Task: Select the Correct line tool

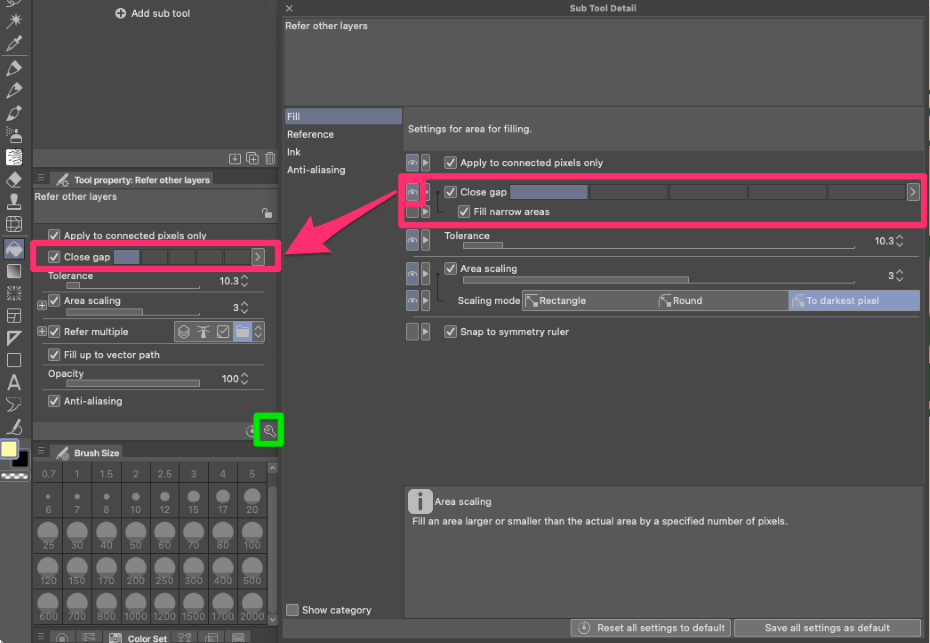Action: (x=14, y=426)
